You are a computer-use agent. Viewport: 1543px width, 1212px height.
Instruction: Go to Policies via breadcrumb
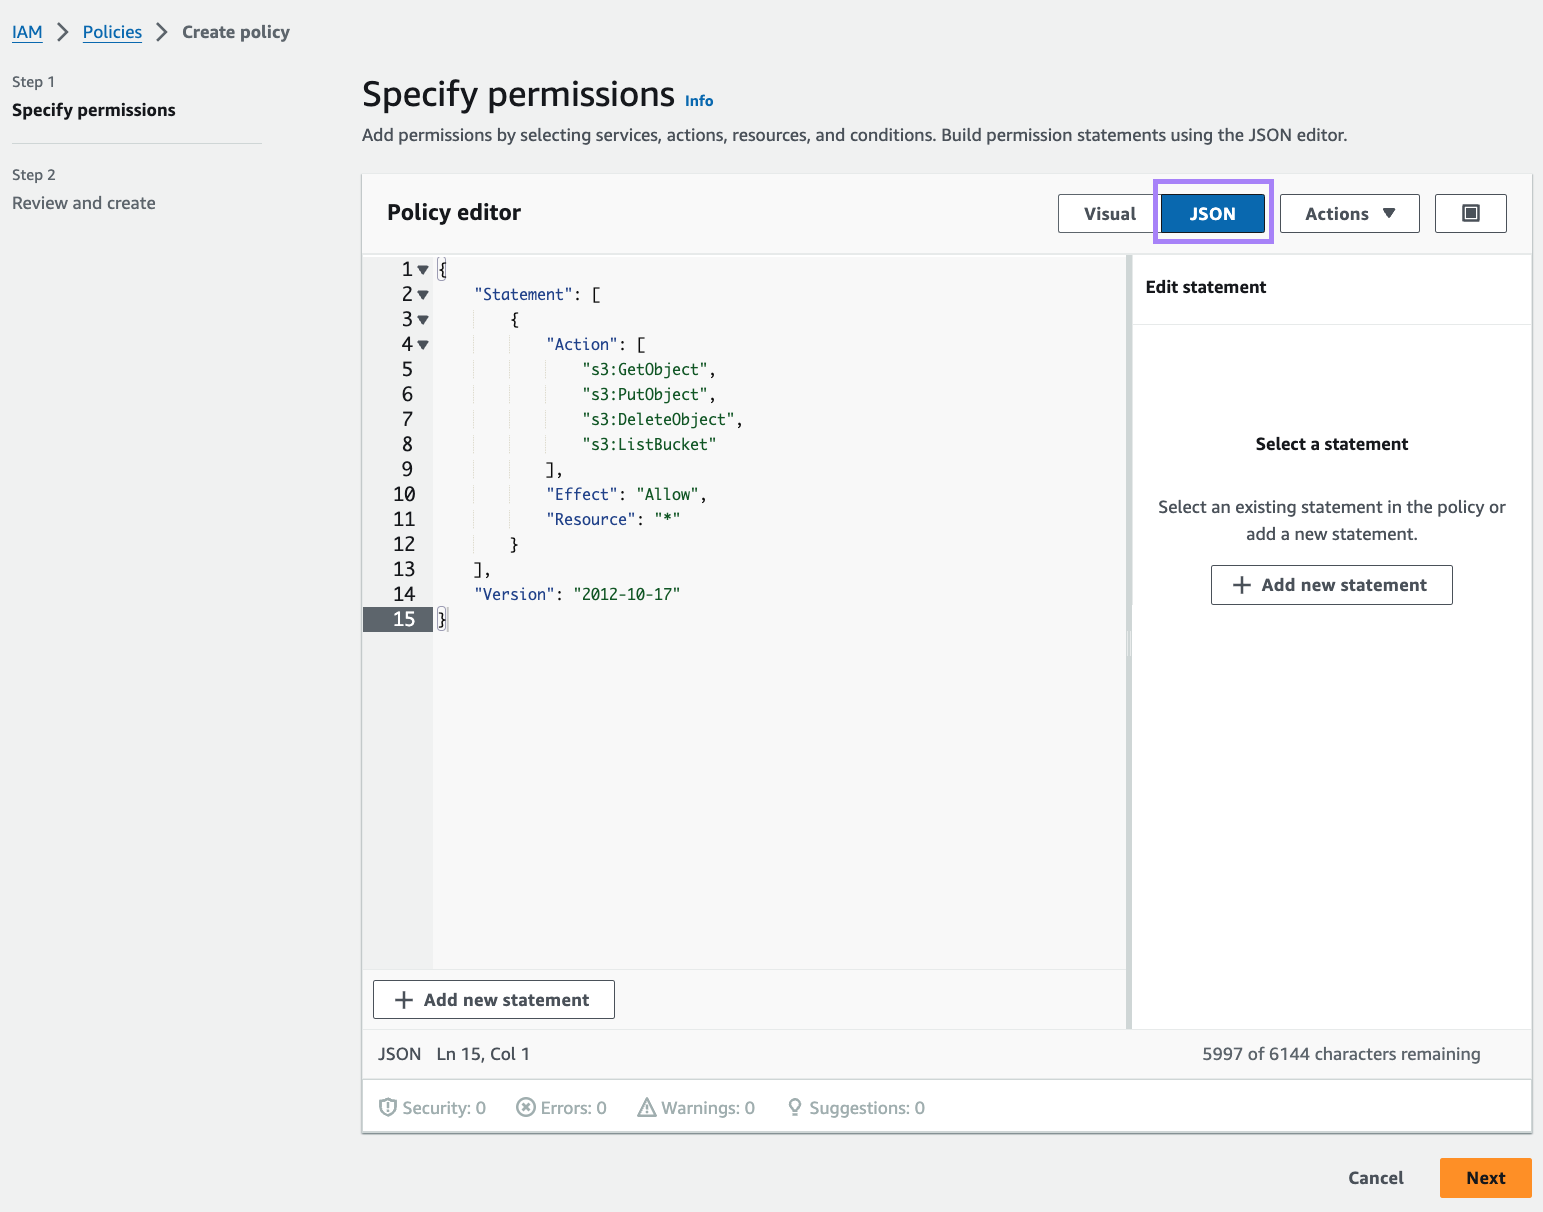tap(112, 32)
